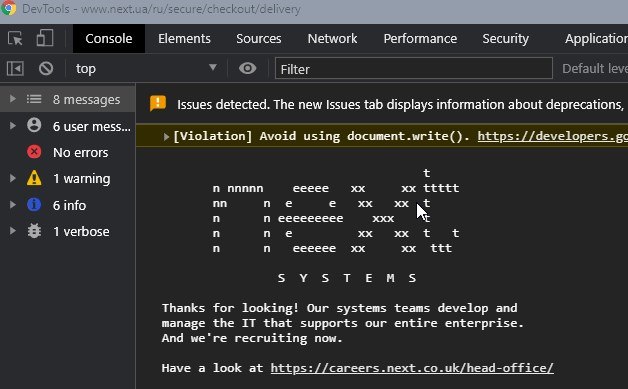Open the Default levels dropdown
The height and width of the screenshot is (389, 628).
tap(595, 69)
